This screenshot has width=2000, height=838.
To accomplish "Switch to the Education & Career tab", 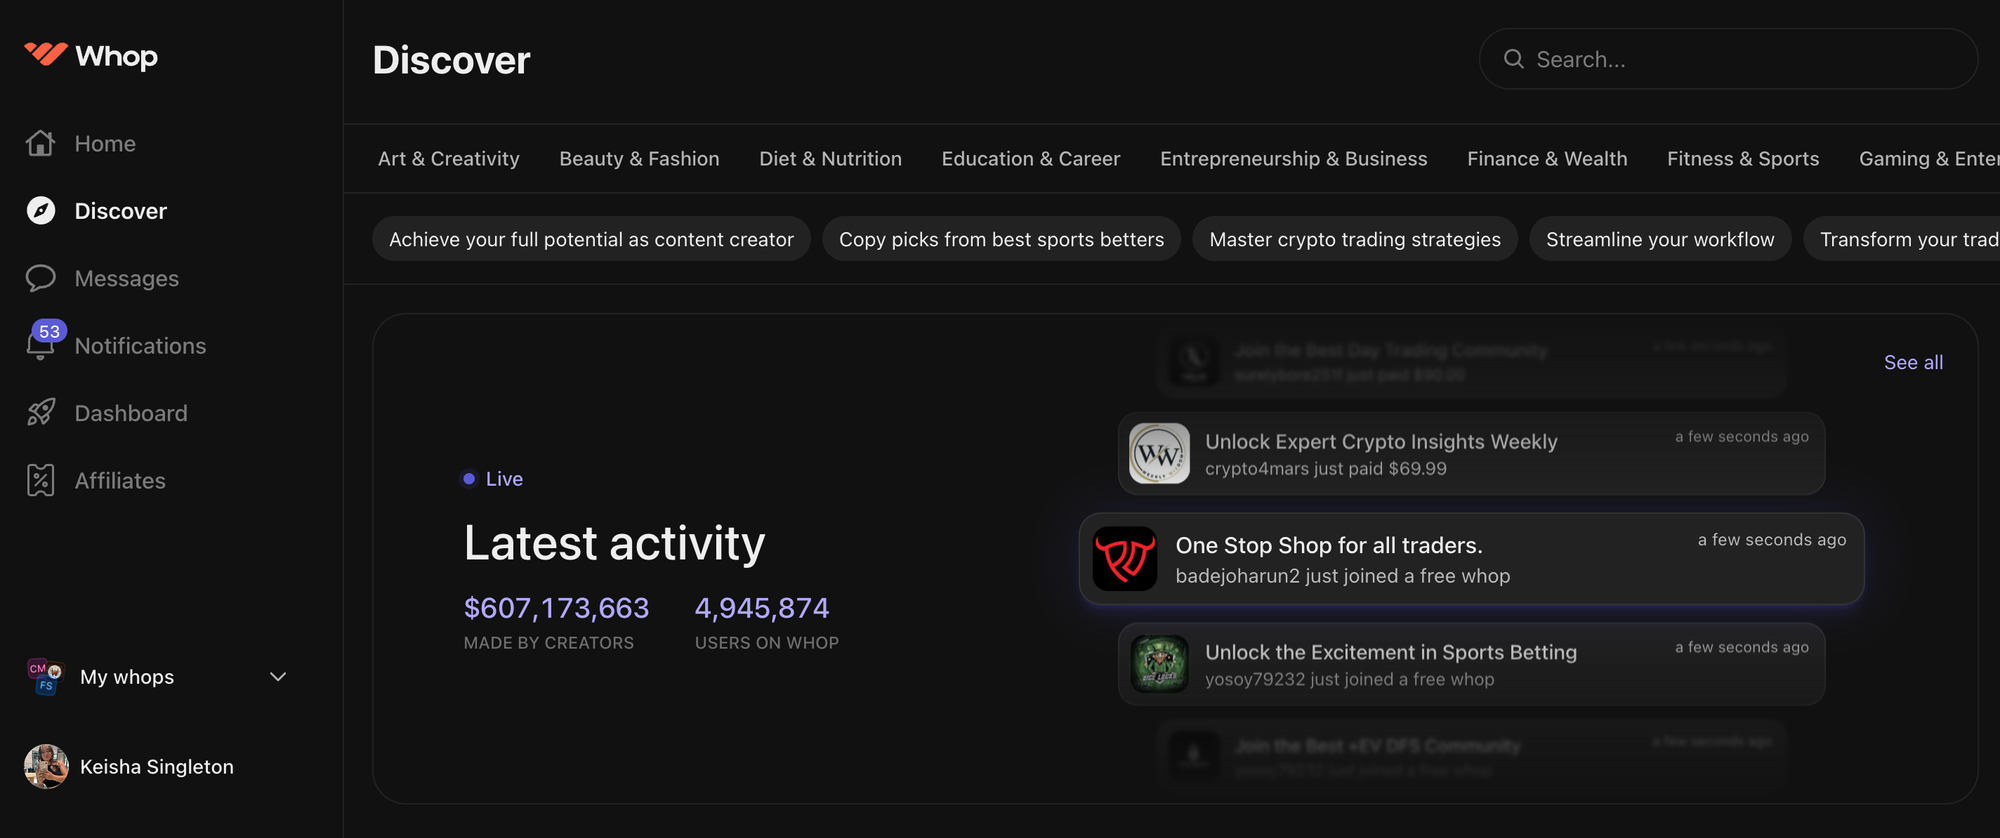I will tap(1030, 159).
